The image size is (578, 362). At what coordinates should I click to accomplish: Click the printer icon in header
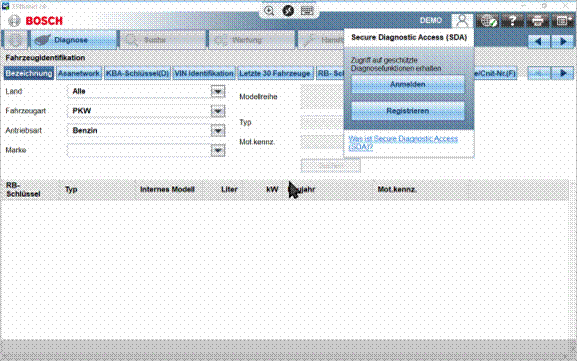(537, 21)
